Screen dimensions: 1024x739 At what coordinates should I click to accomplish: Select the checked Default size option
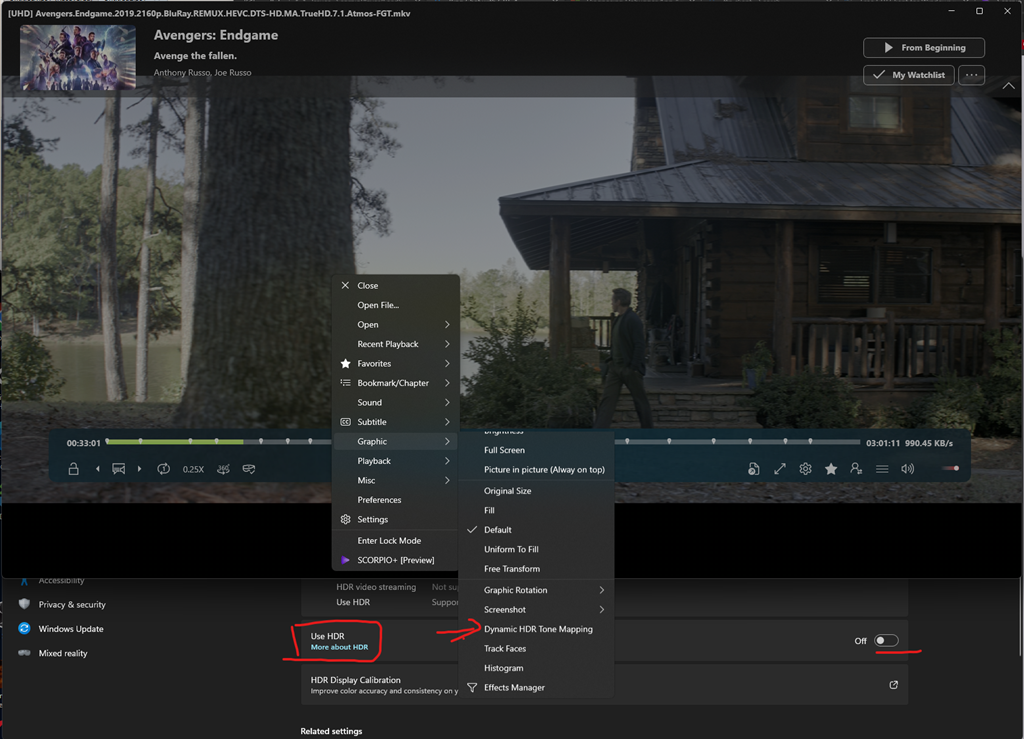point(498,530)
